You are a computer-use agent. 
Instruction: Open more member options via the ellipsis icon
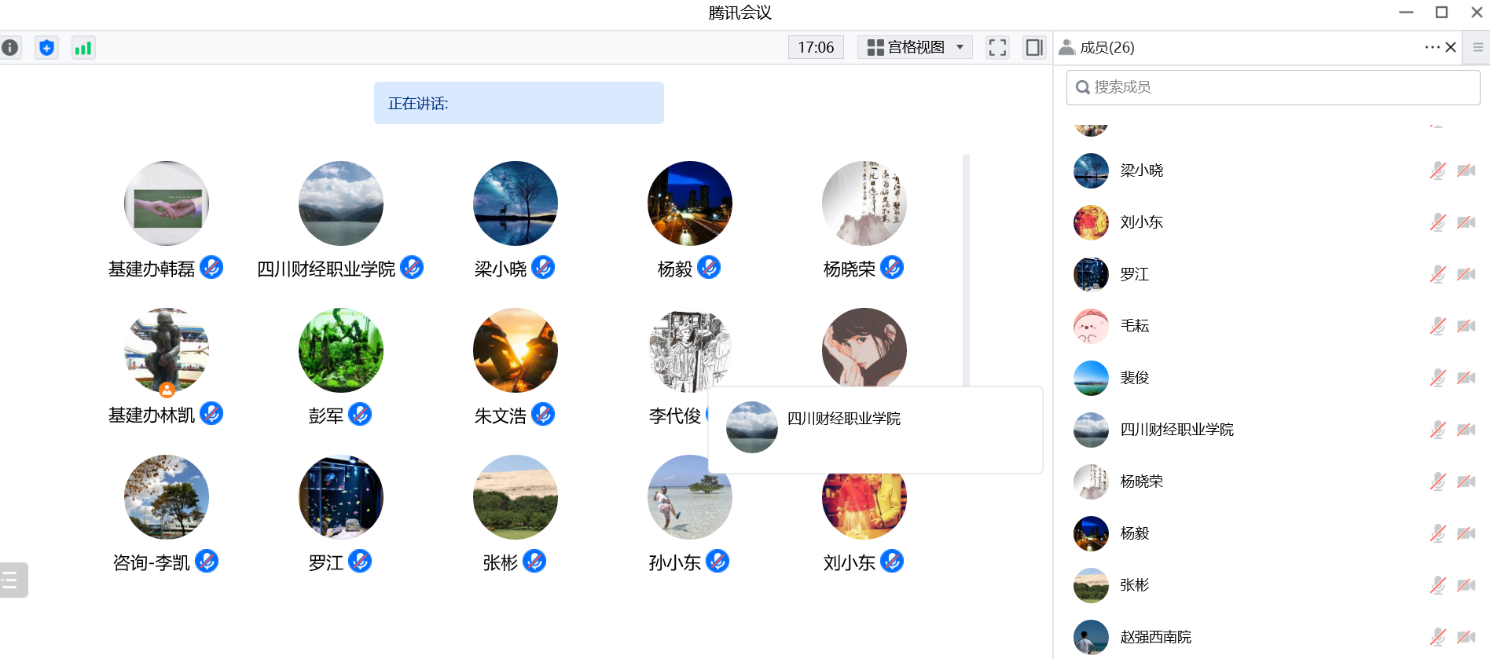point(1432,47)
